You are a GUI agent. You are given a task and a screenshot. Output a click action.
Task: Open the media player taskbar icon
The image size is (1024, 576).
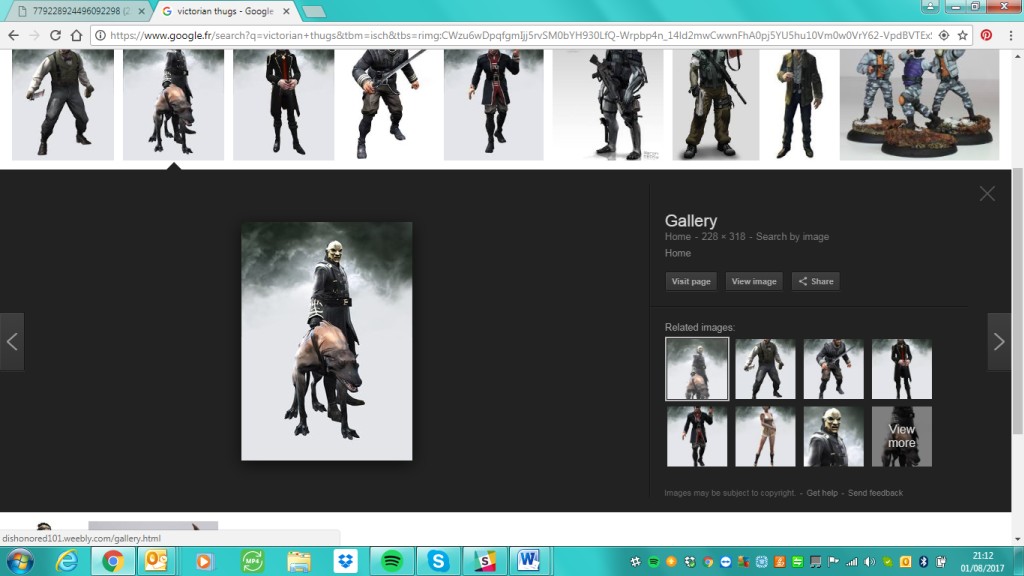(204, 561)
